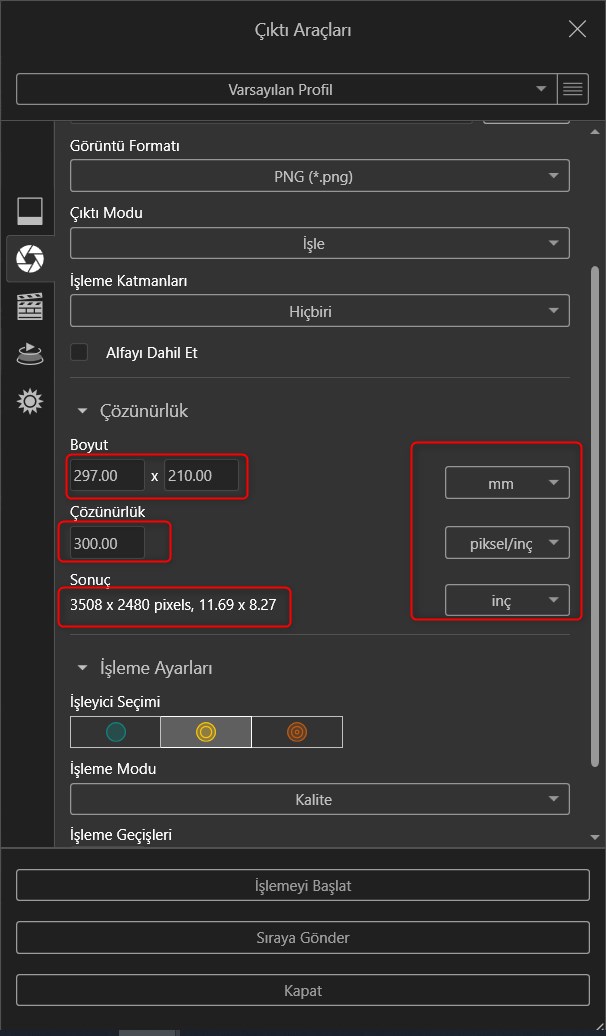Select the yellow circle renderer option

(205, 732)
